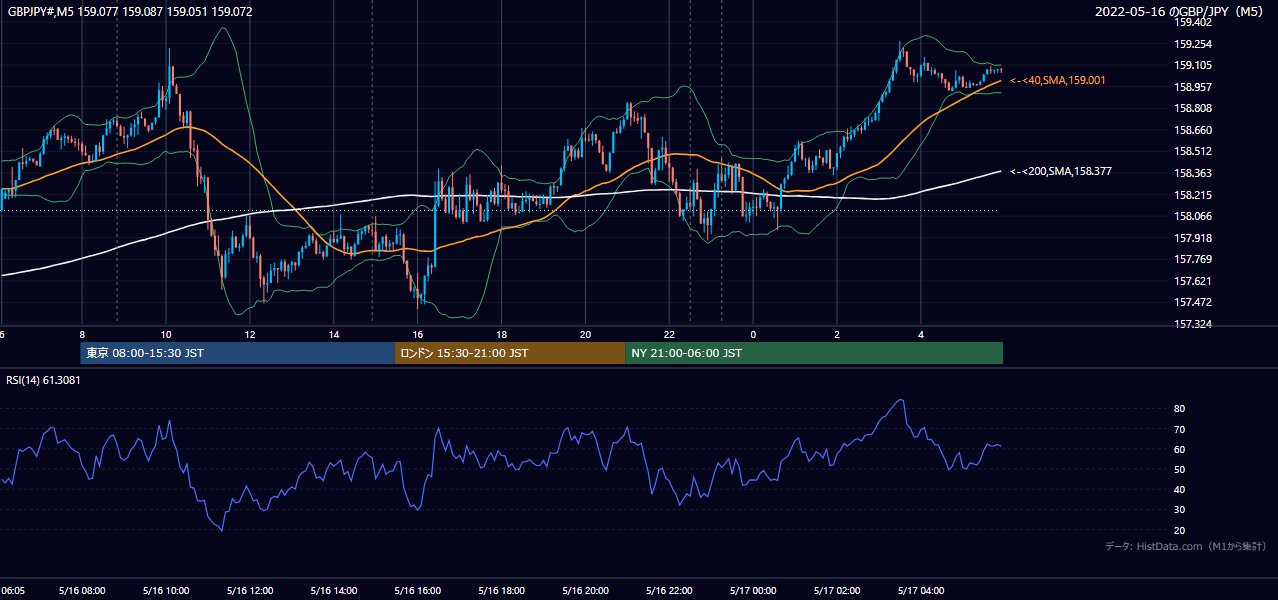Click the RSI 50 level label
This screenshot has height=600, width=1278.
click(x=1179, y=469)
